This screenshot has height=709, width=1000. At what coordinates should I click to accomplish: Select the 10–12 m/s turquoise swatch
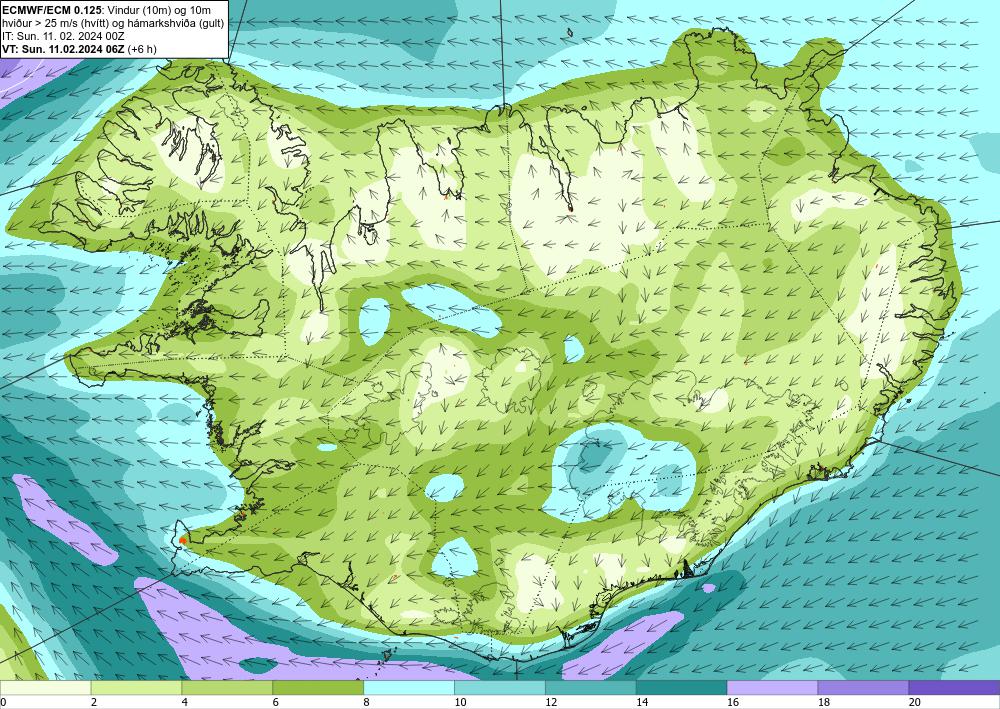pyautogui.click(x=500, y=687)
